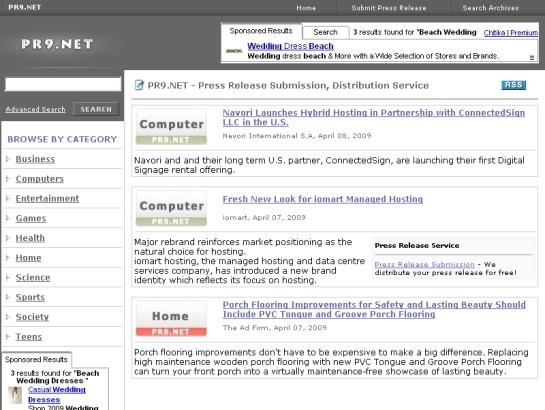This screenshot has width=545, height=410.
Task: Click the RSS feed icon
Action: coord(513,85)
